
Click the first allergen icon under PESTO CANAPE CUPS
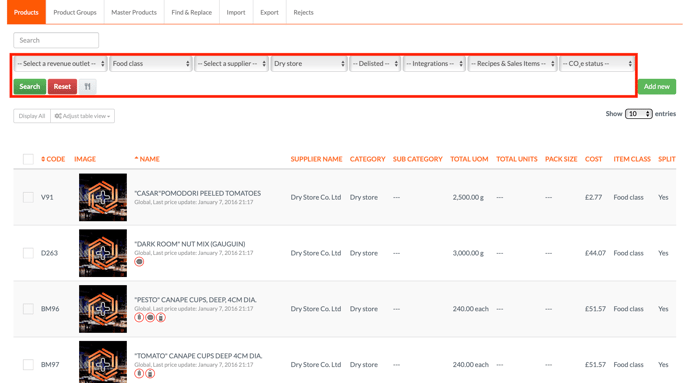pyautogui.click(x=139, y=318)
